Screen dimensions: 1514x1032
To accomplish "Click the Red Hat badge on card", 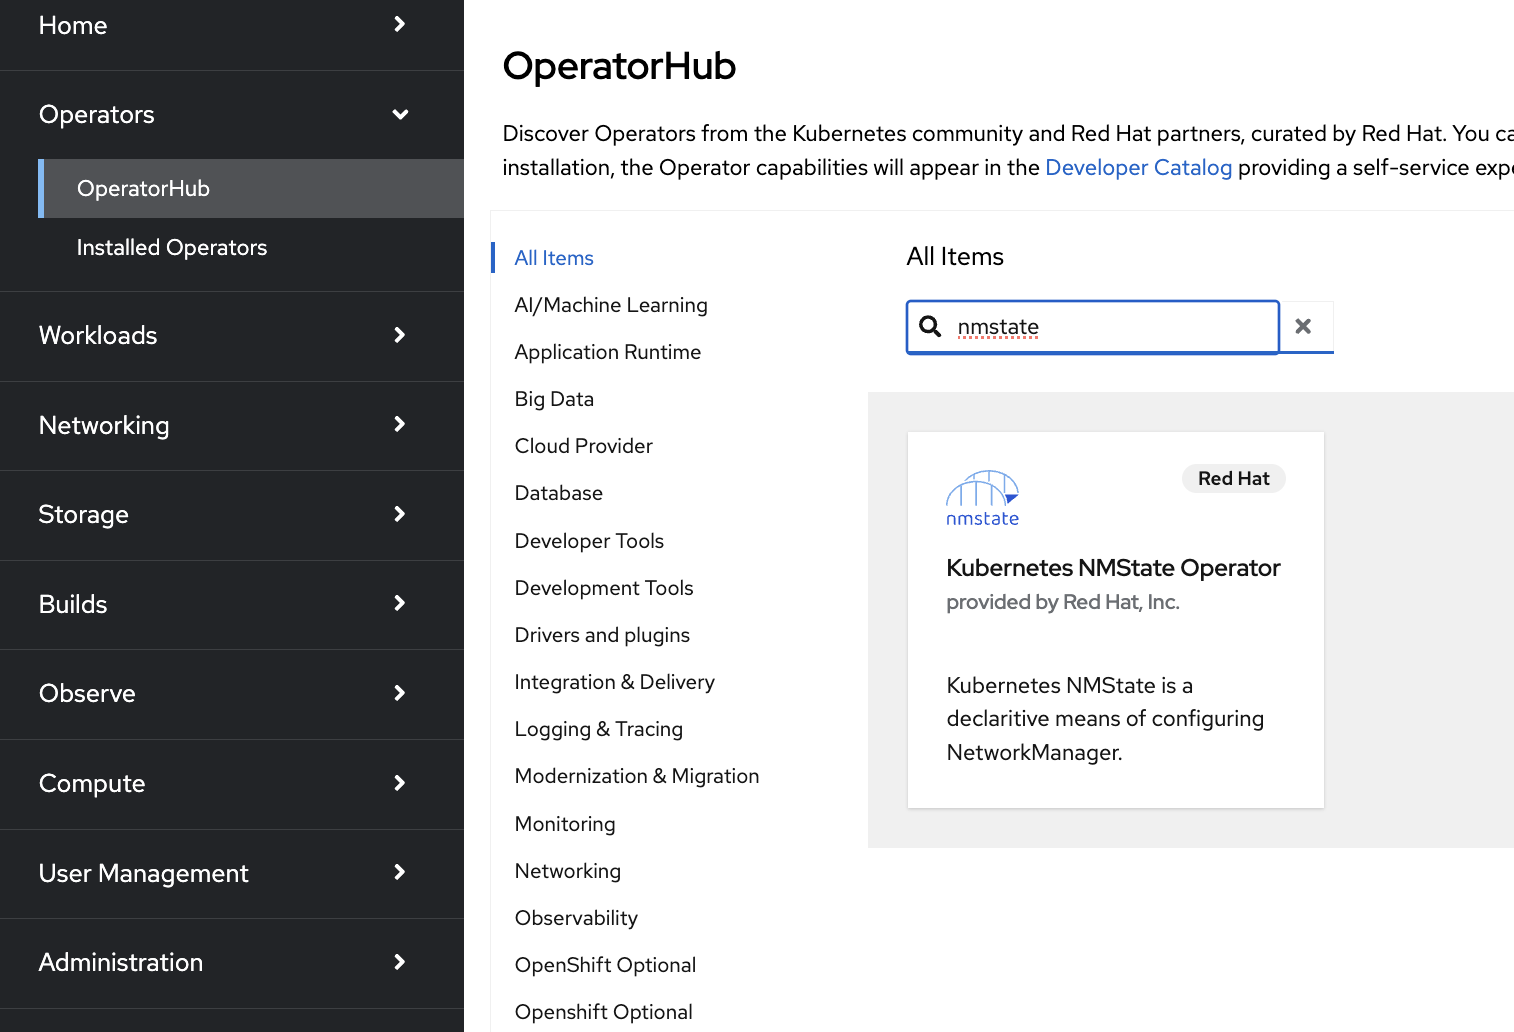I will (1233, 479).
